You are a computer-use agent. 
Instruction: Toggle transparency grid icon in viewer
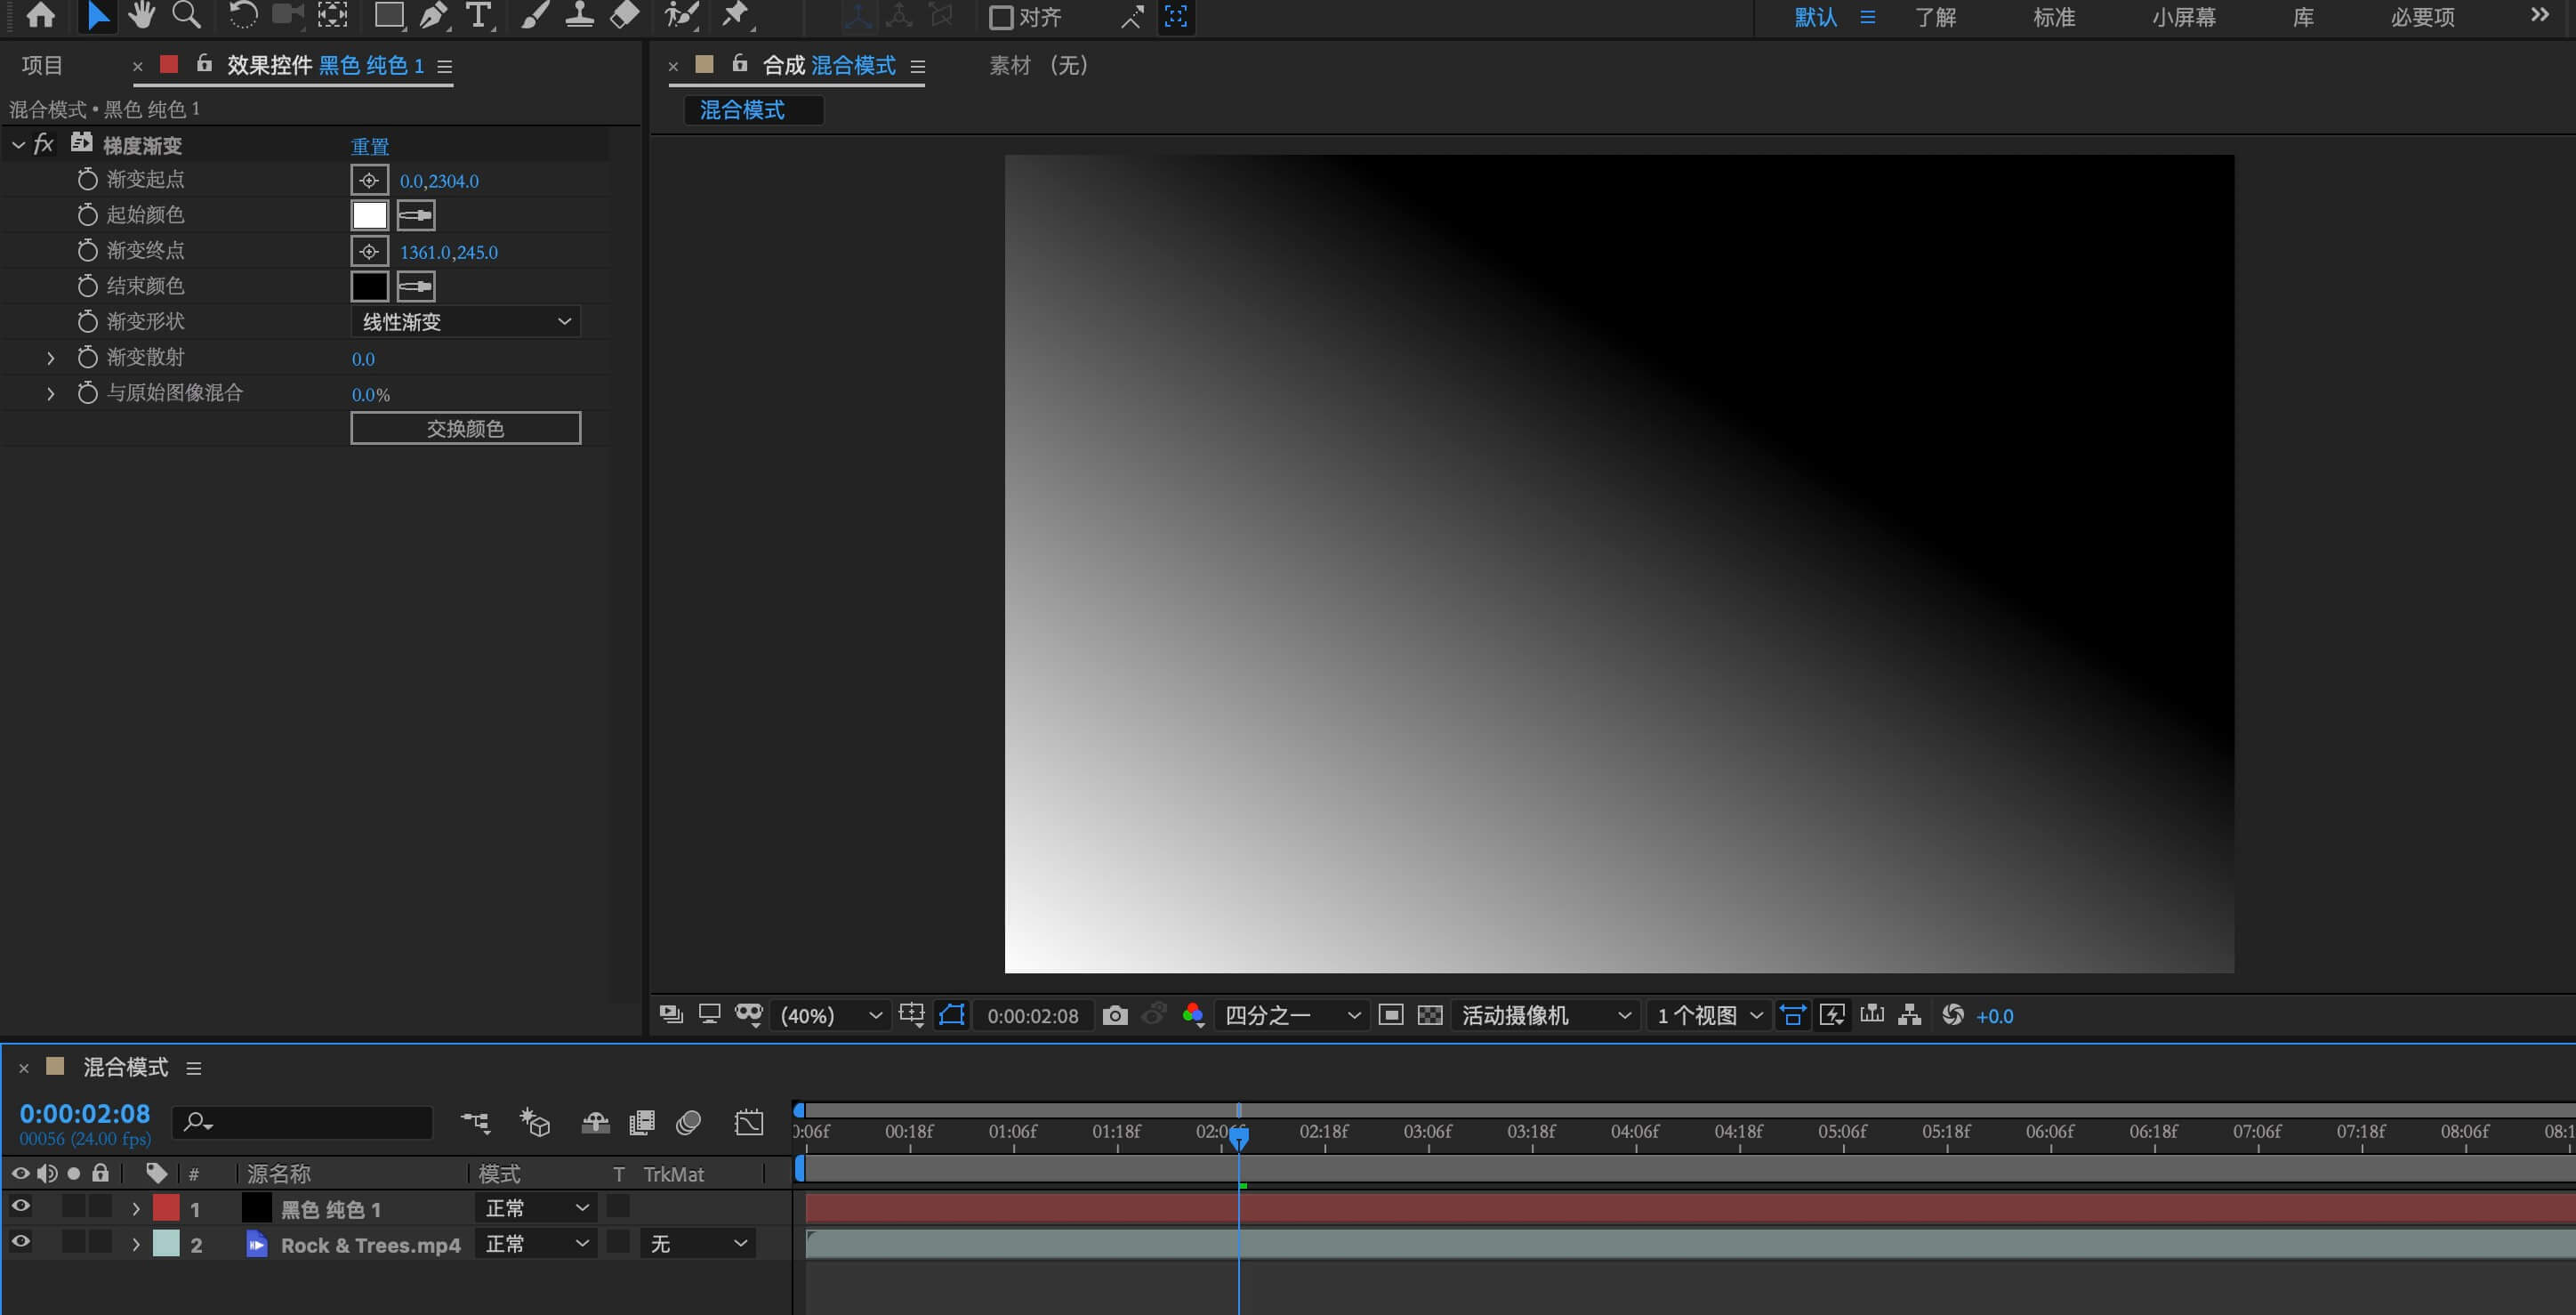[1430, 1015]
